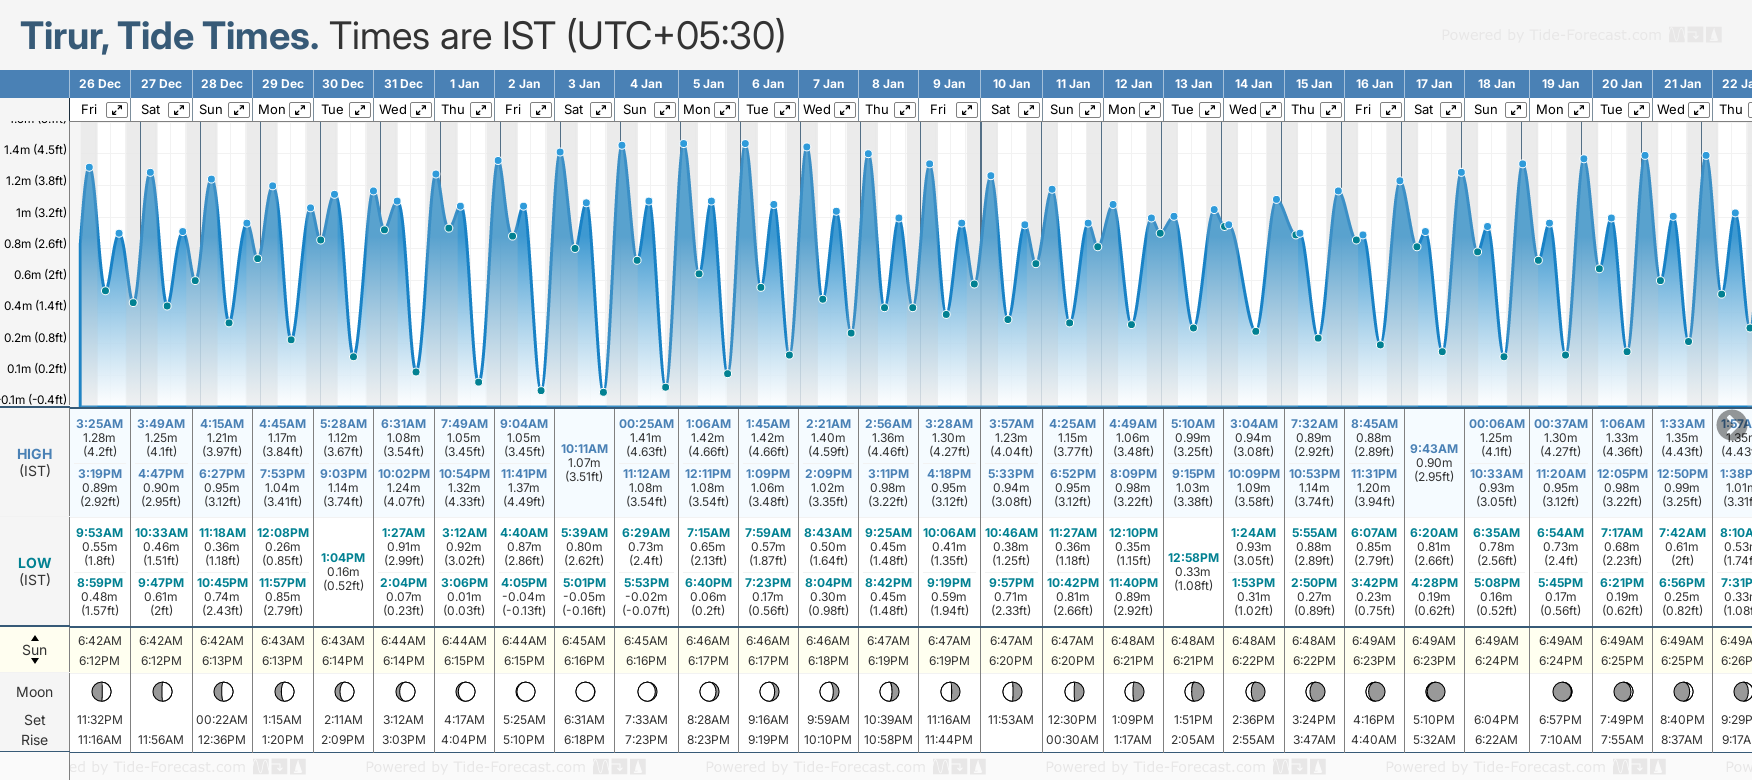The image size is (1752, 780).
Task: Expand the Fri 16 Jan day column
Action: tap(1390, 110)
